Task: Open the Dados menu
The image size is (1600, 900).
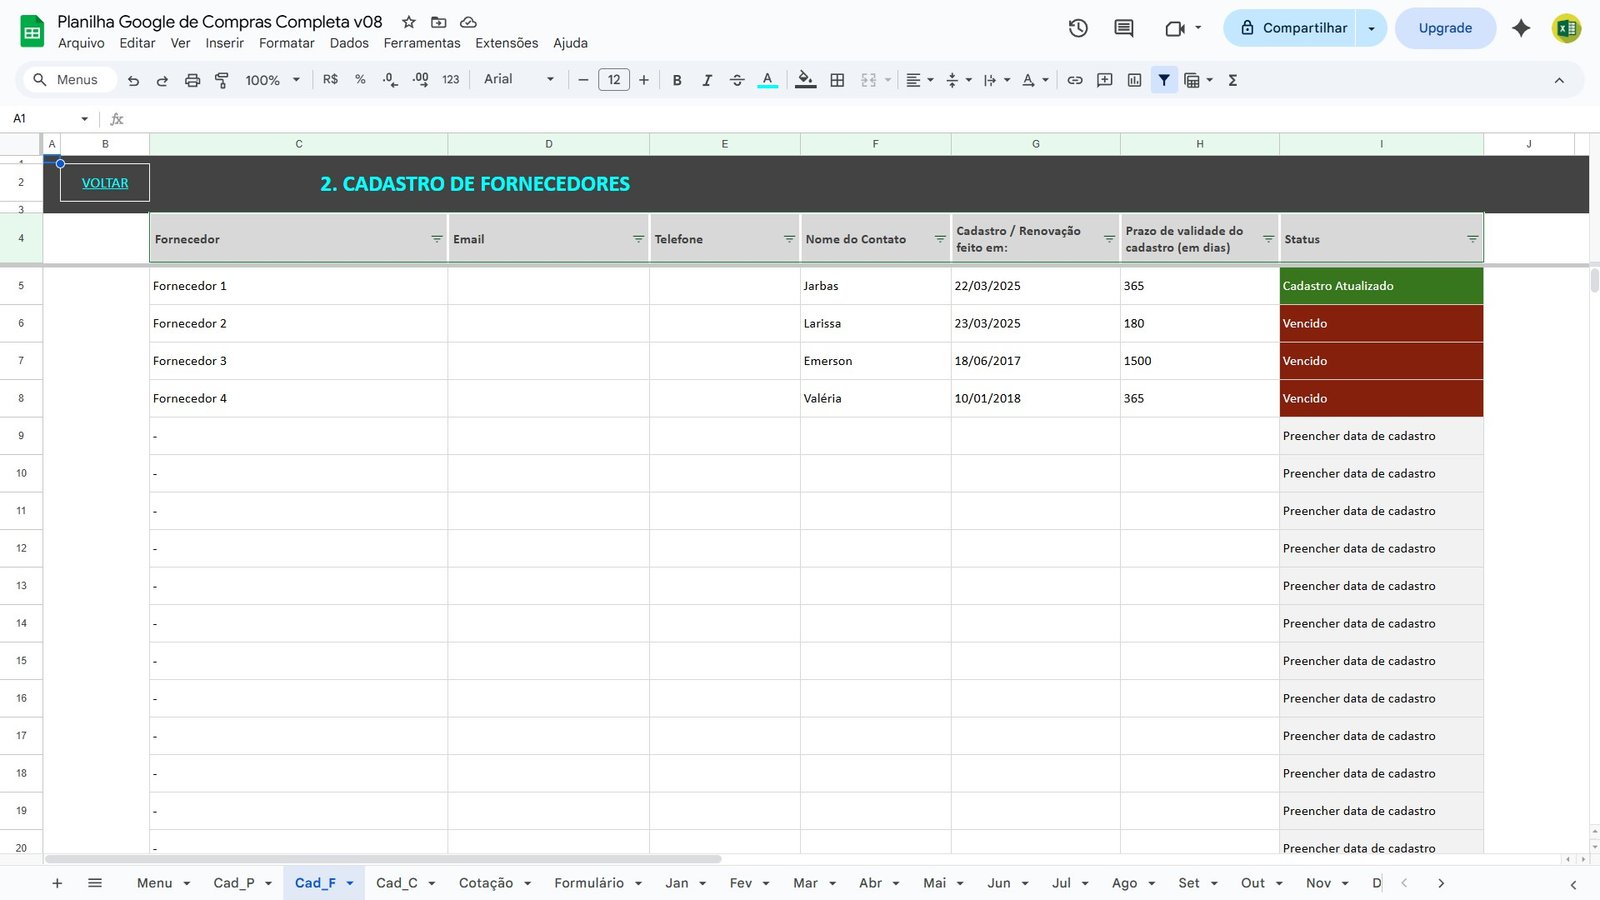Action: (348, 43)
